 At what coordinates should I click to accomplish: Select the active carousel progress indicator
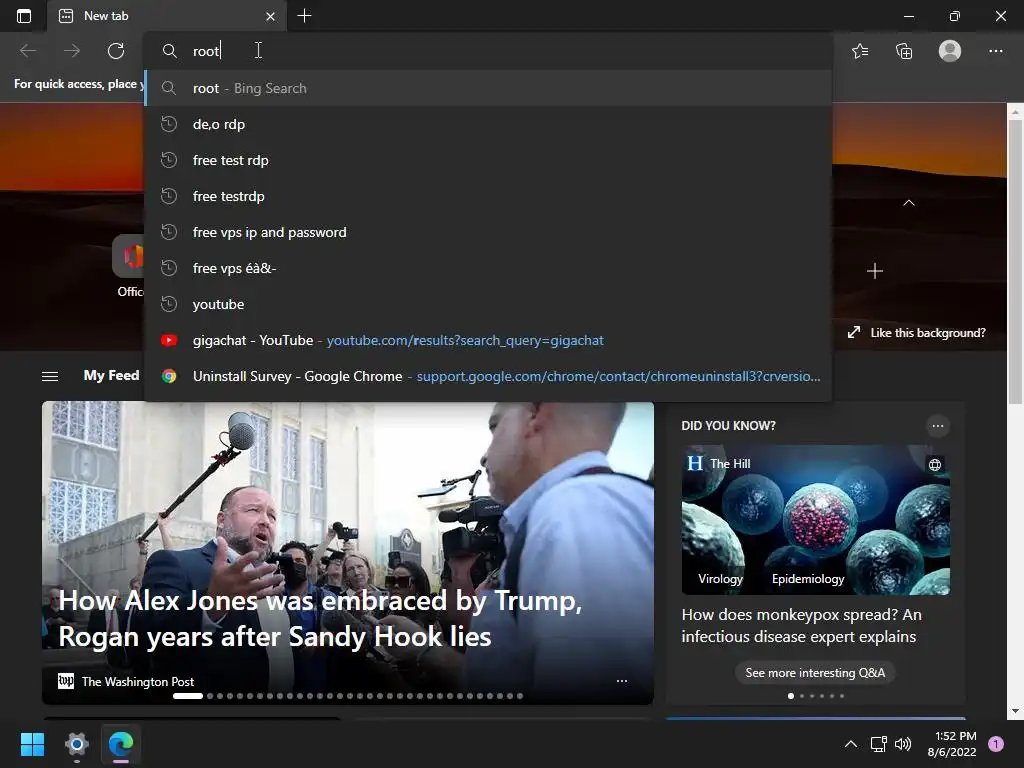point(187,696)
